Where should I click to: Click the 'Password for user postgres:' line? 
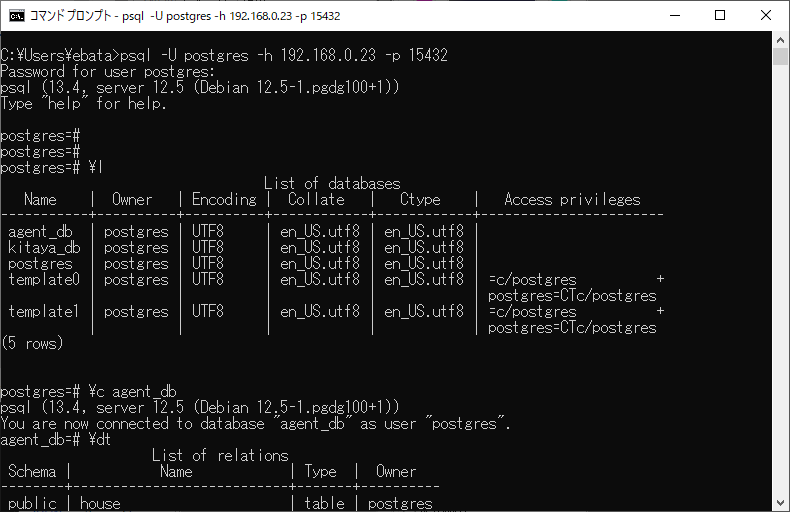(107, 71)
